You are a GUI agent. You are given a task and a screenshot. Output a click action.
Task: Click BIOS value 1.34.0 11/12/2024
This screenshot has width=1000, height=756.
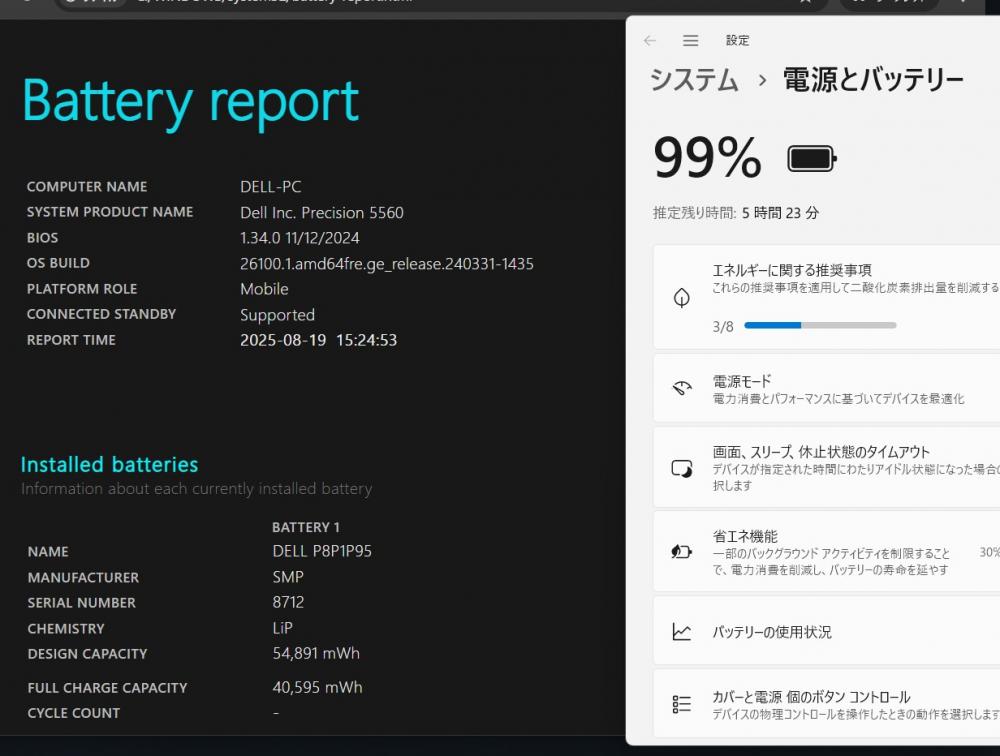pyautogui.click(x=300, y=238)
